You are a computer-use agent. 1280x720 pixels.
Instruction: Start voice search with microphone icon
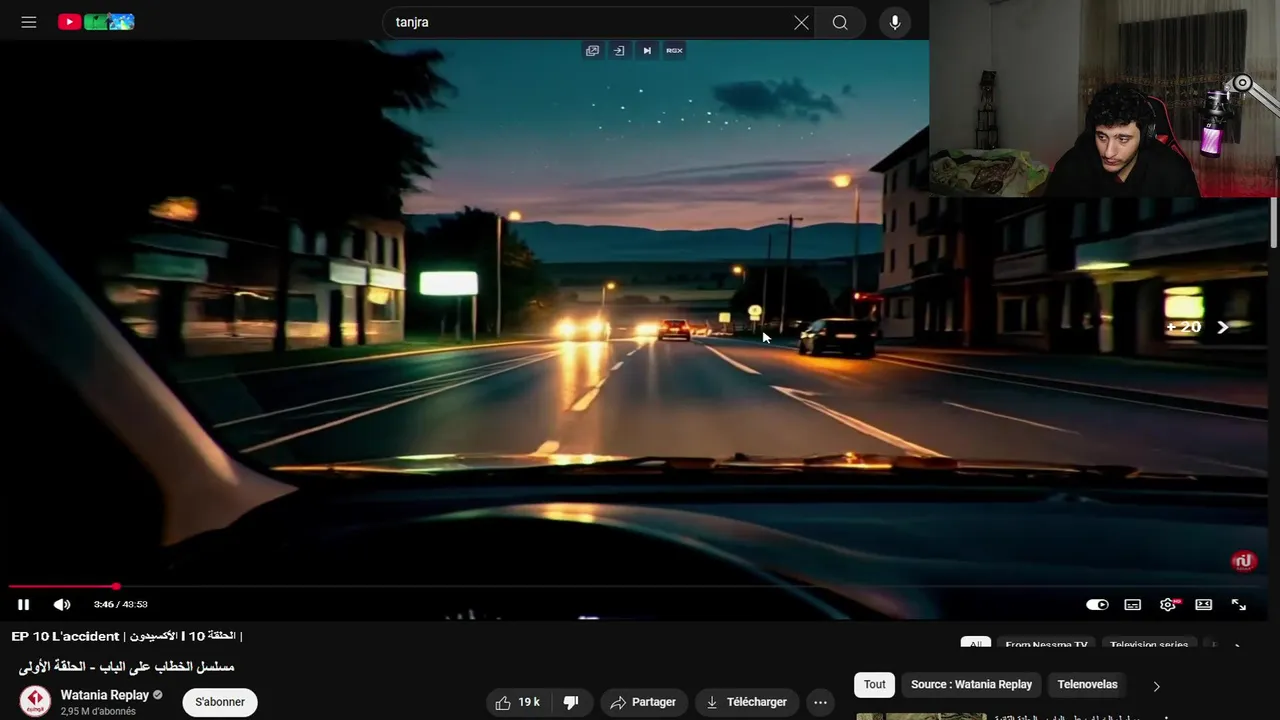pyautogui.click(x=895, y=22)
